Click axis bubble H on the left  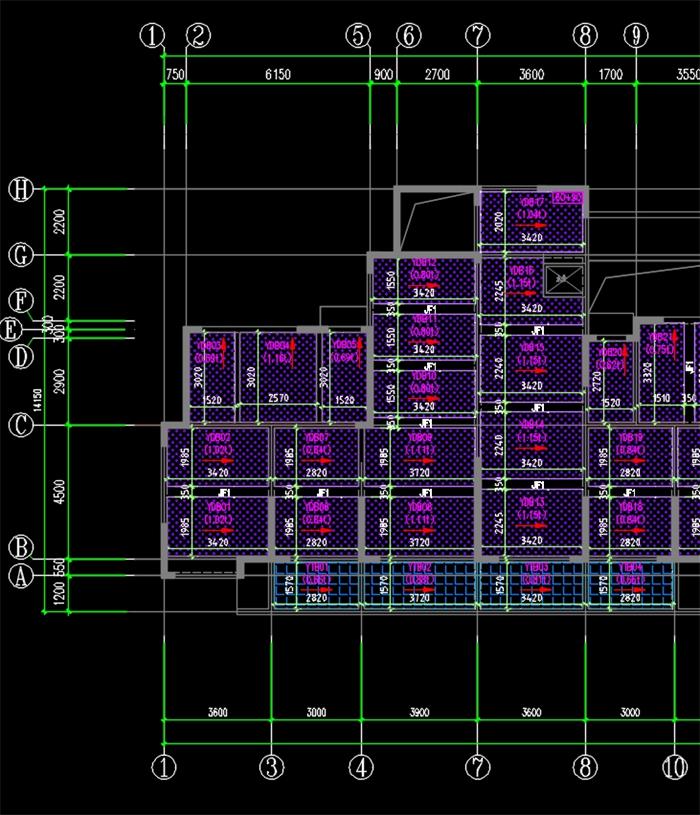click(x=21, y=189)
